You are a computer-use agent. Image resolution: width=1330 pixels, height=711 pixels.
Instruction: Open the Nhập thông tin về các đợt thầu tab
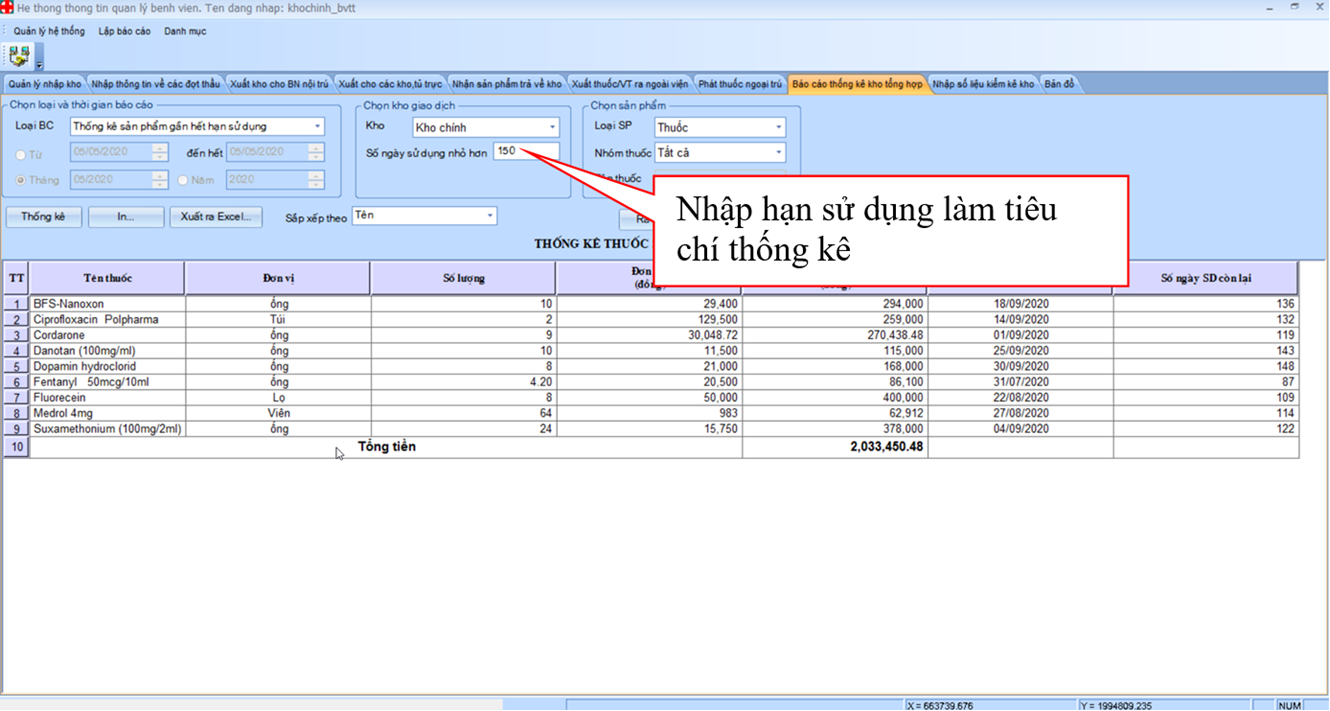(x=155, y=84)
